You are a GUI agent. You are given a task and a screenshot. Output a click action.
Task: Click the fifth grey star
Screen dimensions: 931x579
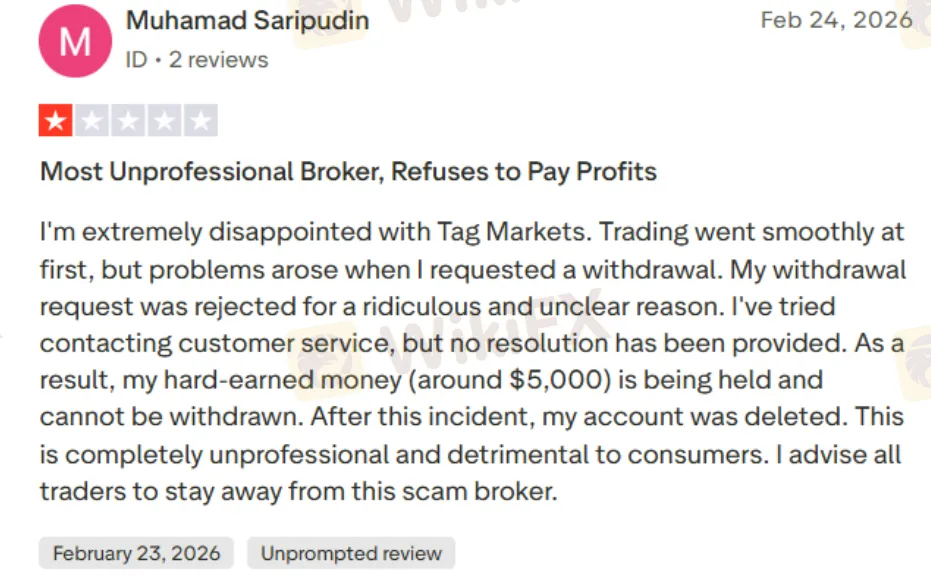201,121
